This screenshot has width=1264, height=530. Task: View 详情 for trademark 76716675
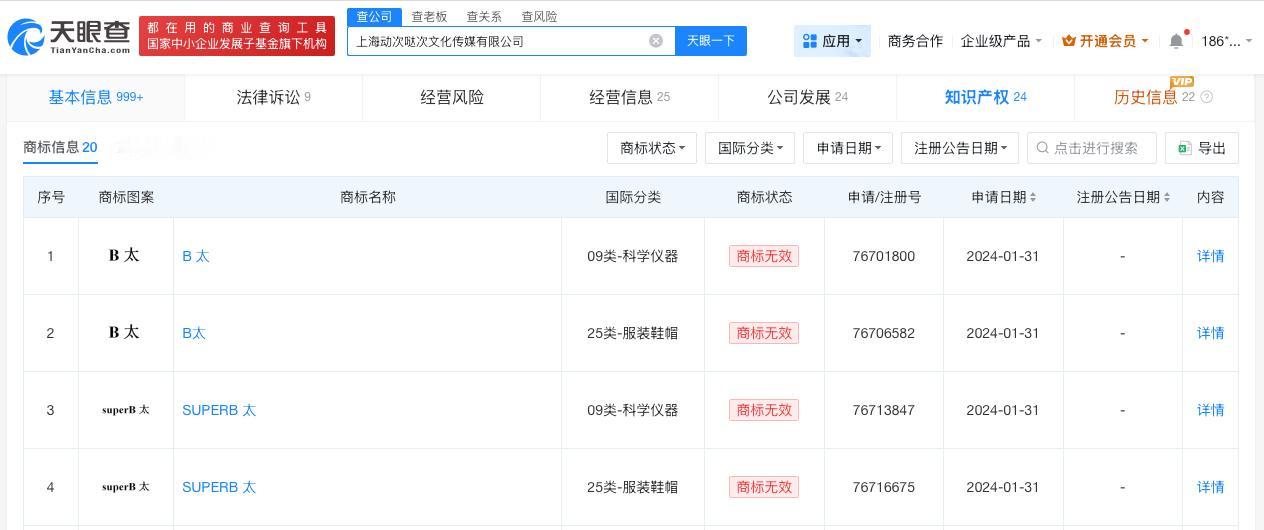[1211, 487]
